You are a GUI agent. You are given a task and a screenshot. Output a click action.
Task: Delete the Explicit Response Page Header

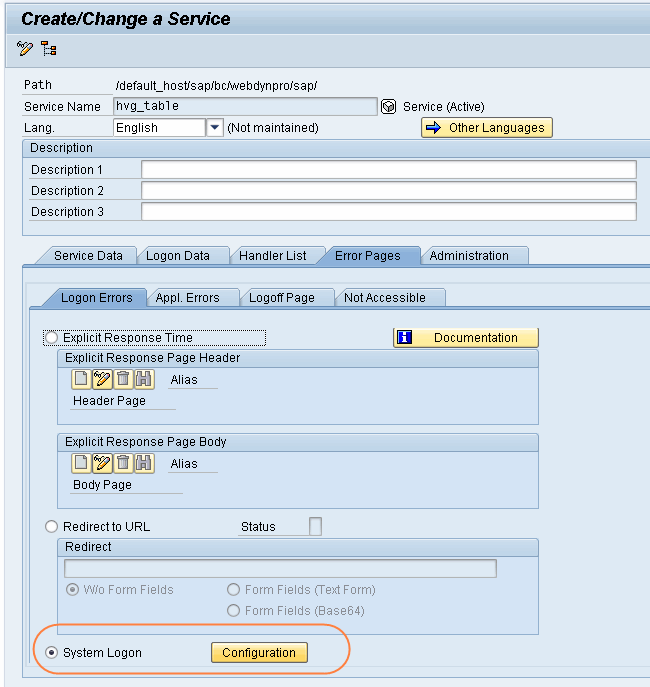tap(123, 380)
